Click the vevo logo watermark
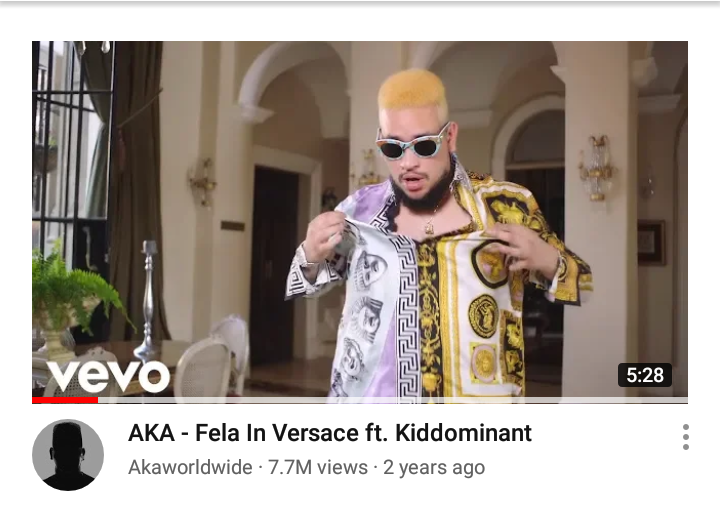The image size is (720, 512). 109,377
